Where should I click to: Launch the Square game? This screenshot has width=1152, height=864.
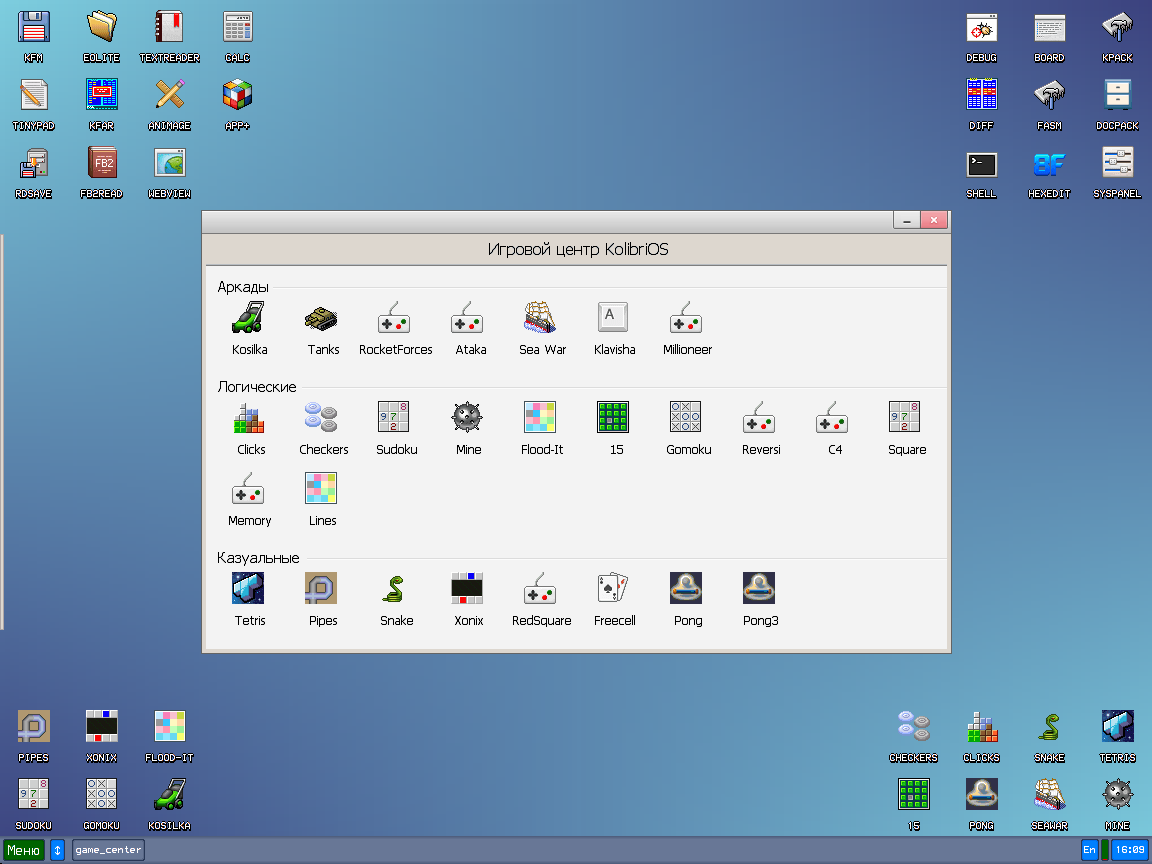point(907,428)
